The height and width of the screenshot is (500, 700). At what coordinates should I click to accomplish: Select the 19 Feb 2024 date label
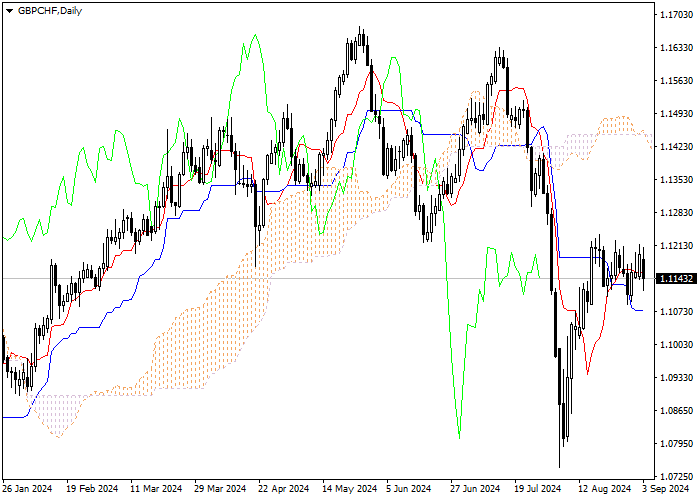coord(92,489)
